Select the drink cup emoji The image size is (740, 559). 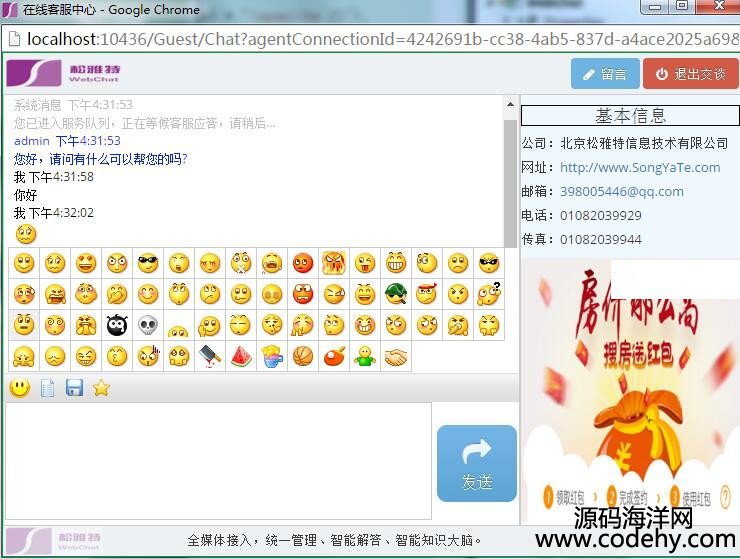click(x=272, y=357)
